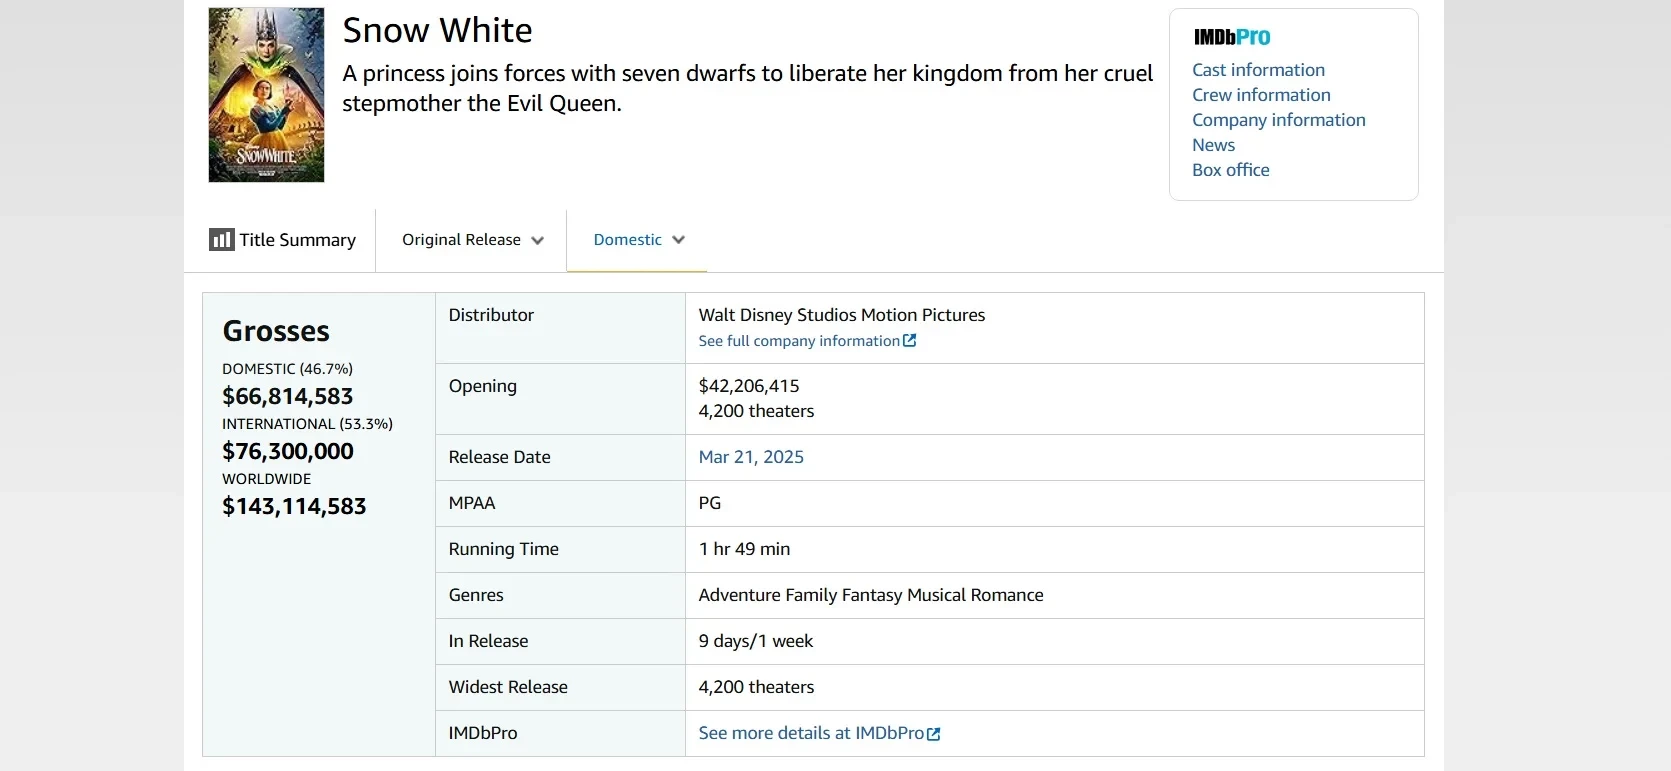Expand the Domestic chevron arrow
The image size is (1671, 771).
679,240
